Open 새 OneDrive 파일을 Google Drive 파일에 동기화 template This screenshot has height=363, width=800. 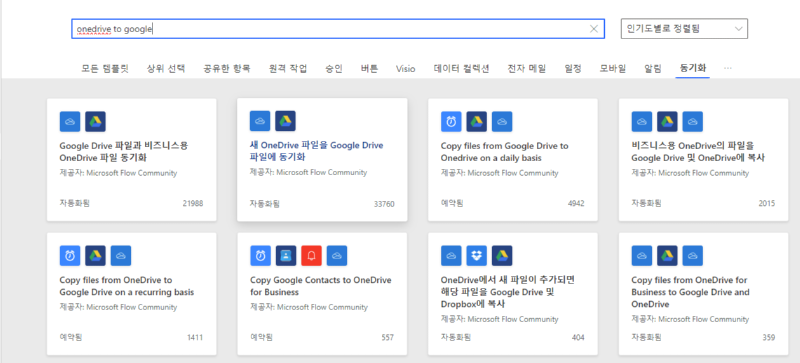(316, 151)
